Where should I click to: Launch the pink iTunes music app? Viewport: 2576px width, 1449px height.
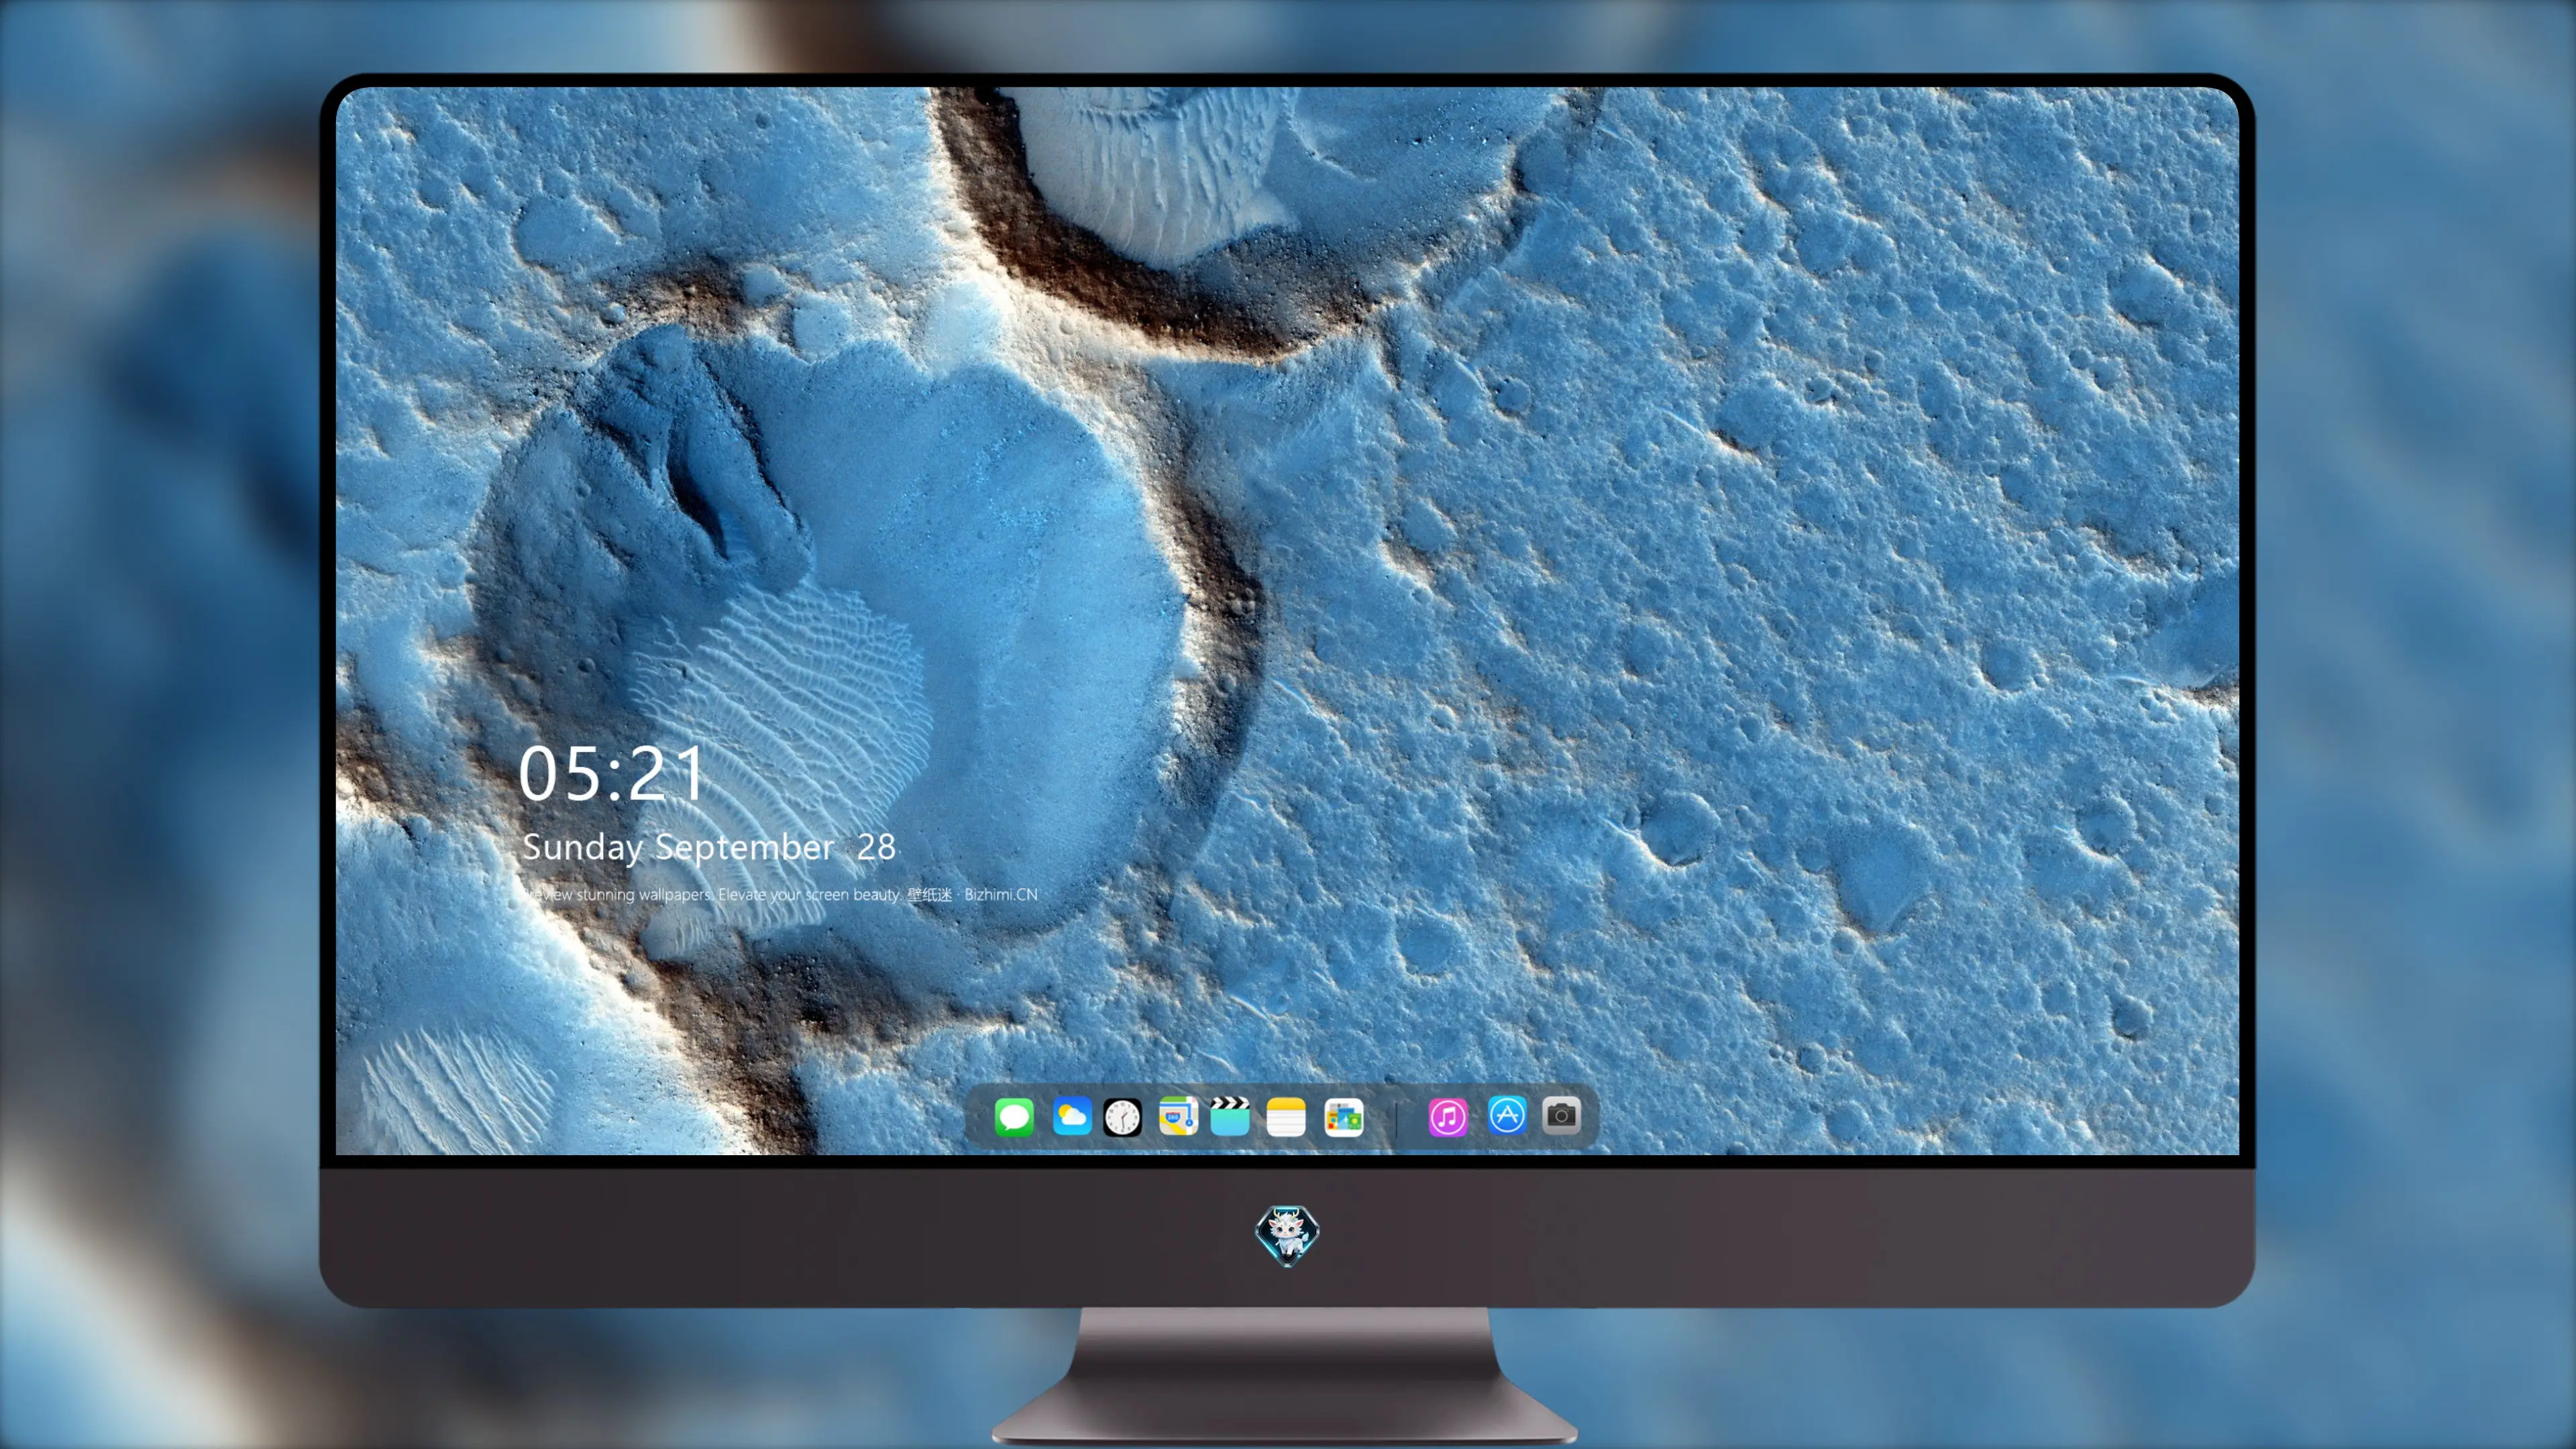(1448, 1117)
